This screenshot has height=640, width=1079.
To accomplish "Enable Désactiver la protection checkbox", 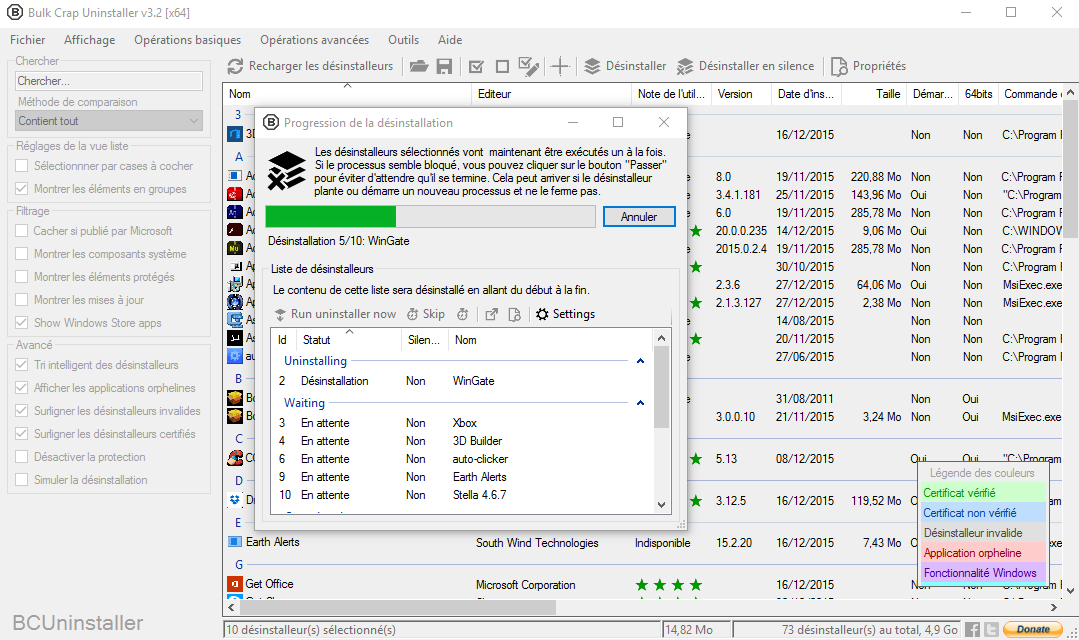I will click(22, 457).
